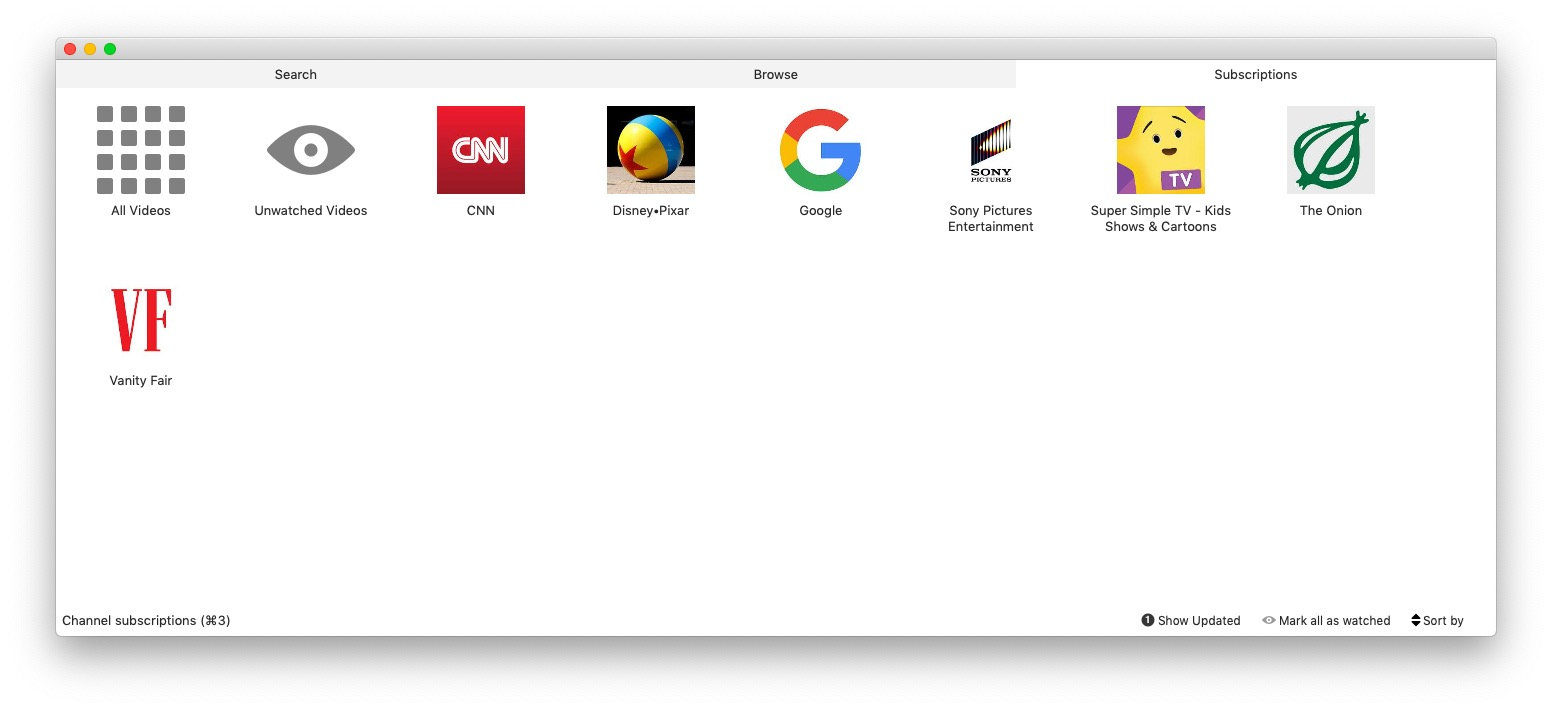Select the Subscriptions tab

pyautogui.click(x=1256, y=74)
